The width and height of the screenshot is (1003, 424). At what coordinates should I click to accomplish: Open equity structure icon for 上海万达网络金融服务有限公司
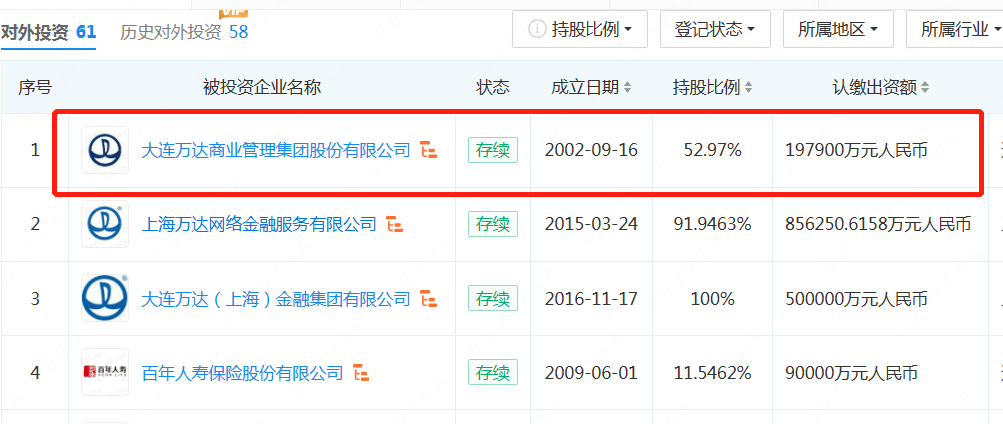pyautogui.click(x=395, y=224)
